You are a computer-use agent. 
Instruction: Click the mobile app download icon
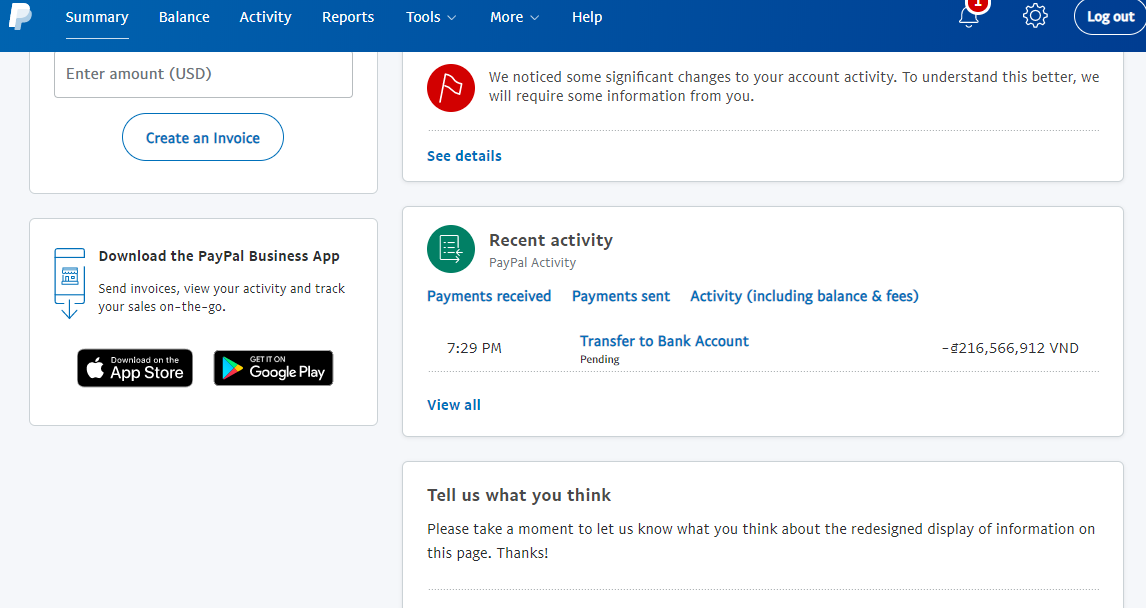(x=69, y=283)
